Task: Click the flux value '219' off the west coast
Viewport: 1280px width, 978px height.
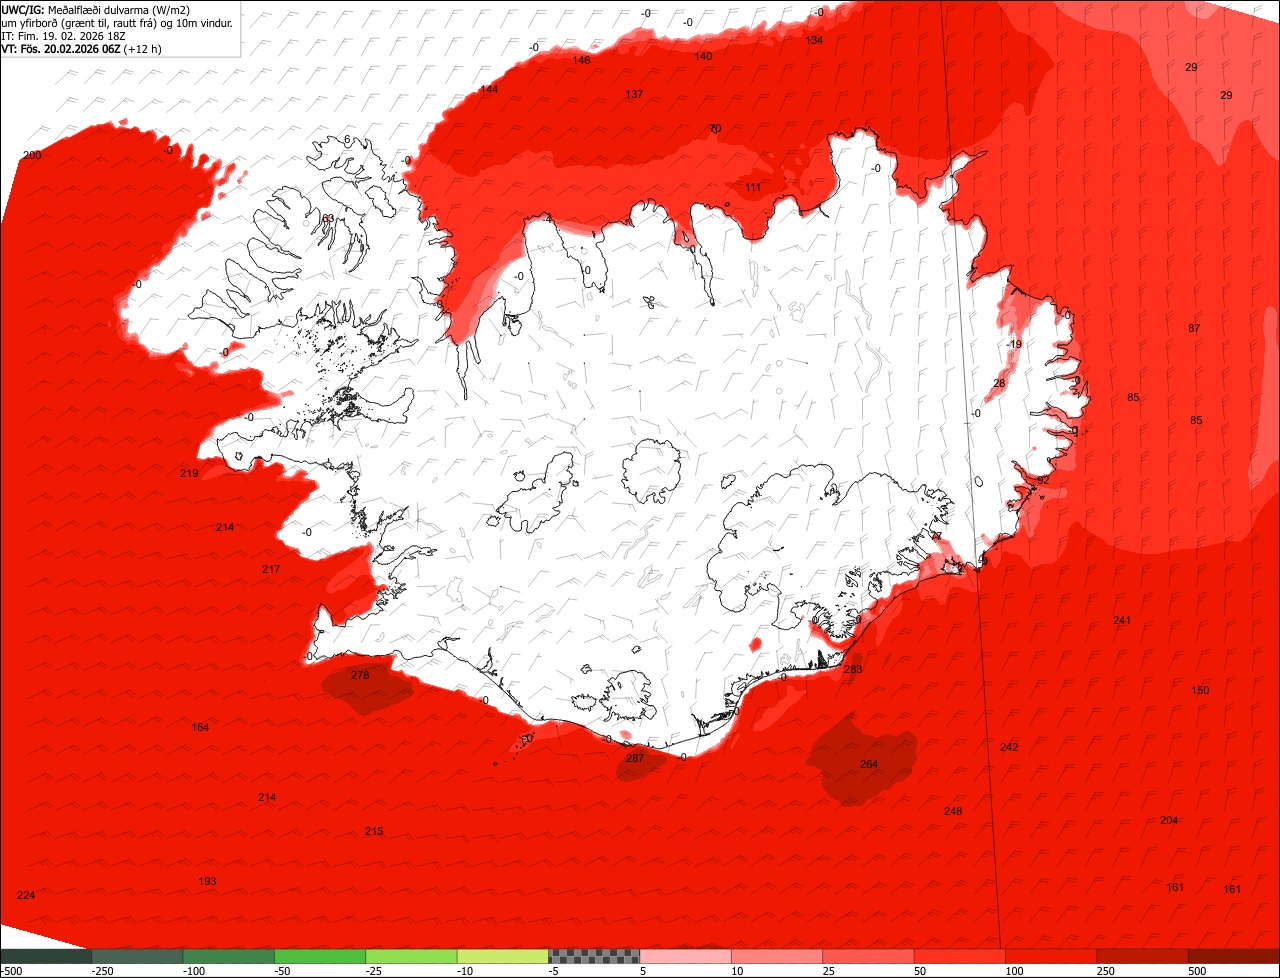Action: pyautogui.click(x=189, y=473)
